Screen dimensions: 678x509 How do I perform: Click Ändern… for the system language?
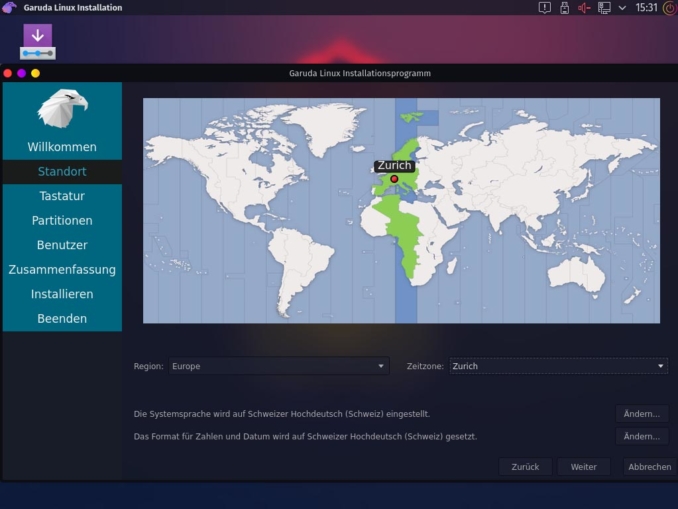click(x=641, y=413)
